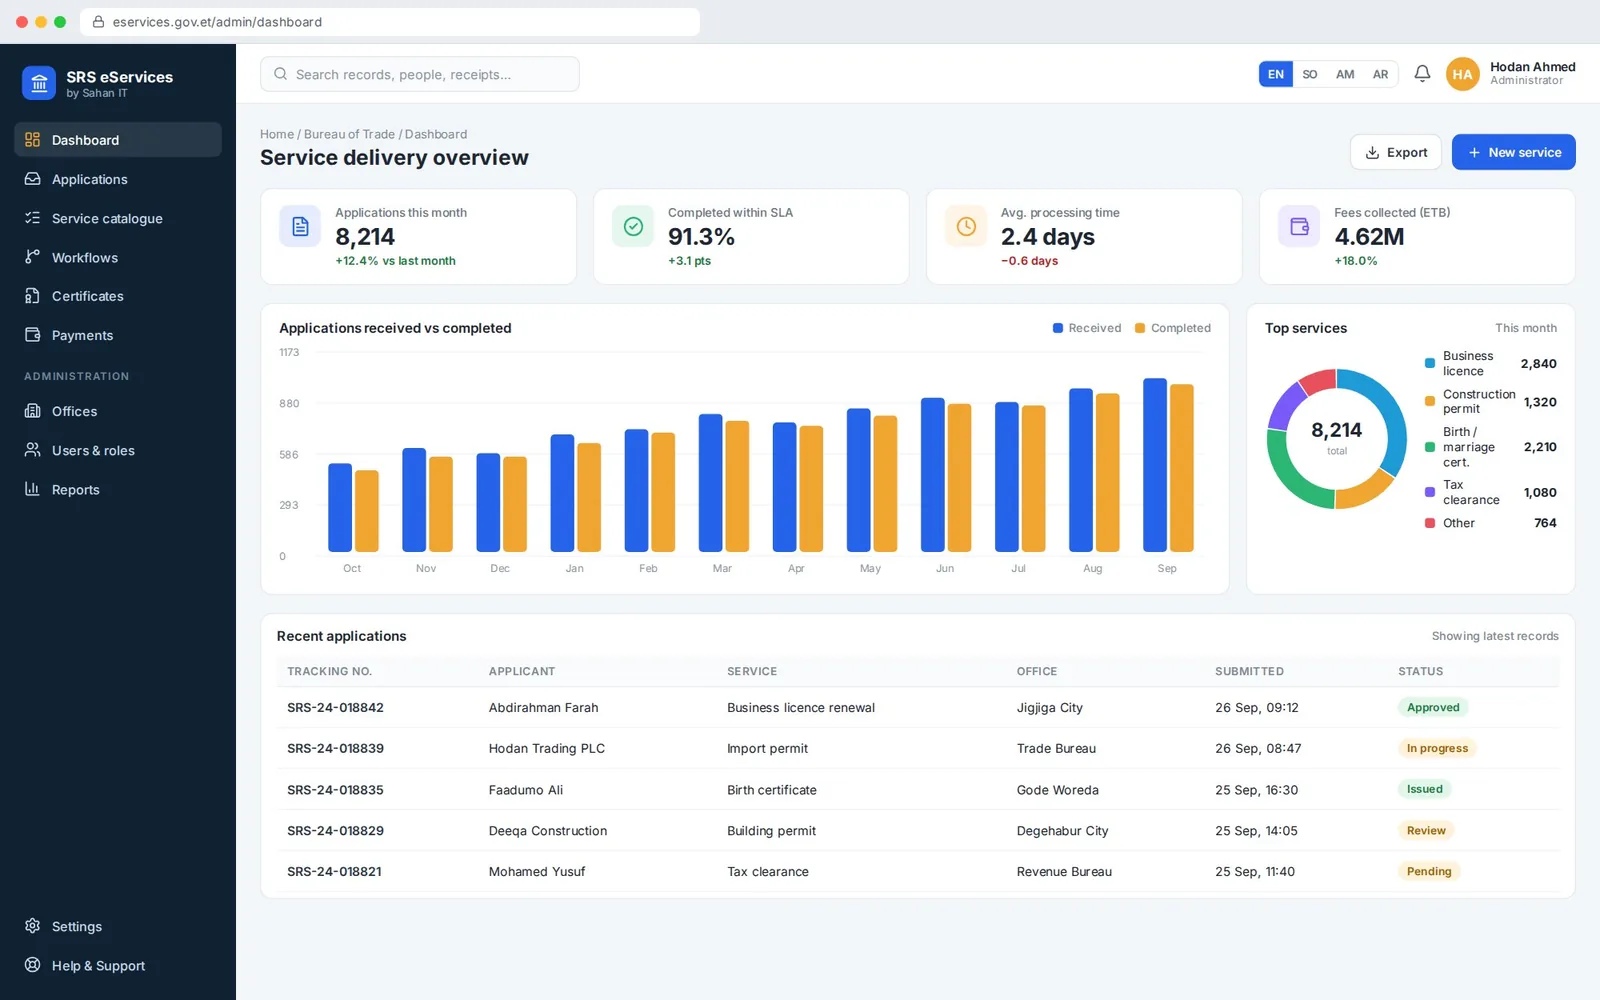Switch language to AR

1380,74
